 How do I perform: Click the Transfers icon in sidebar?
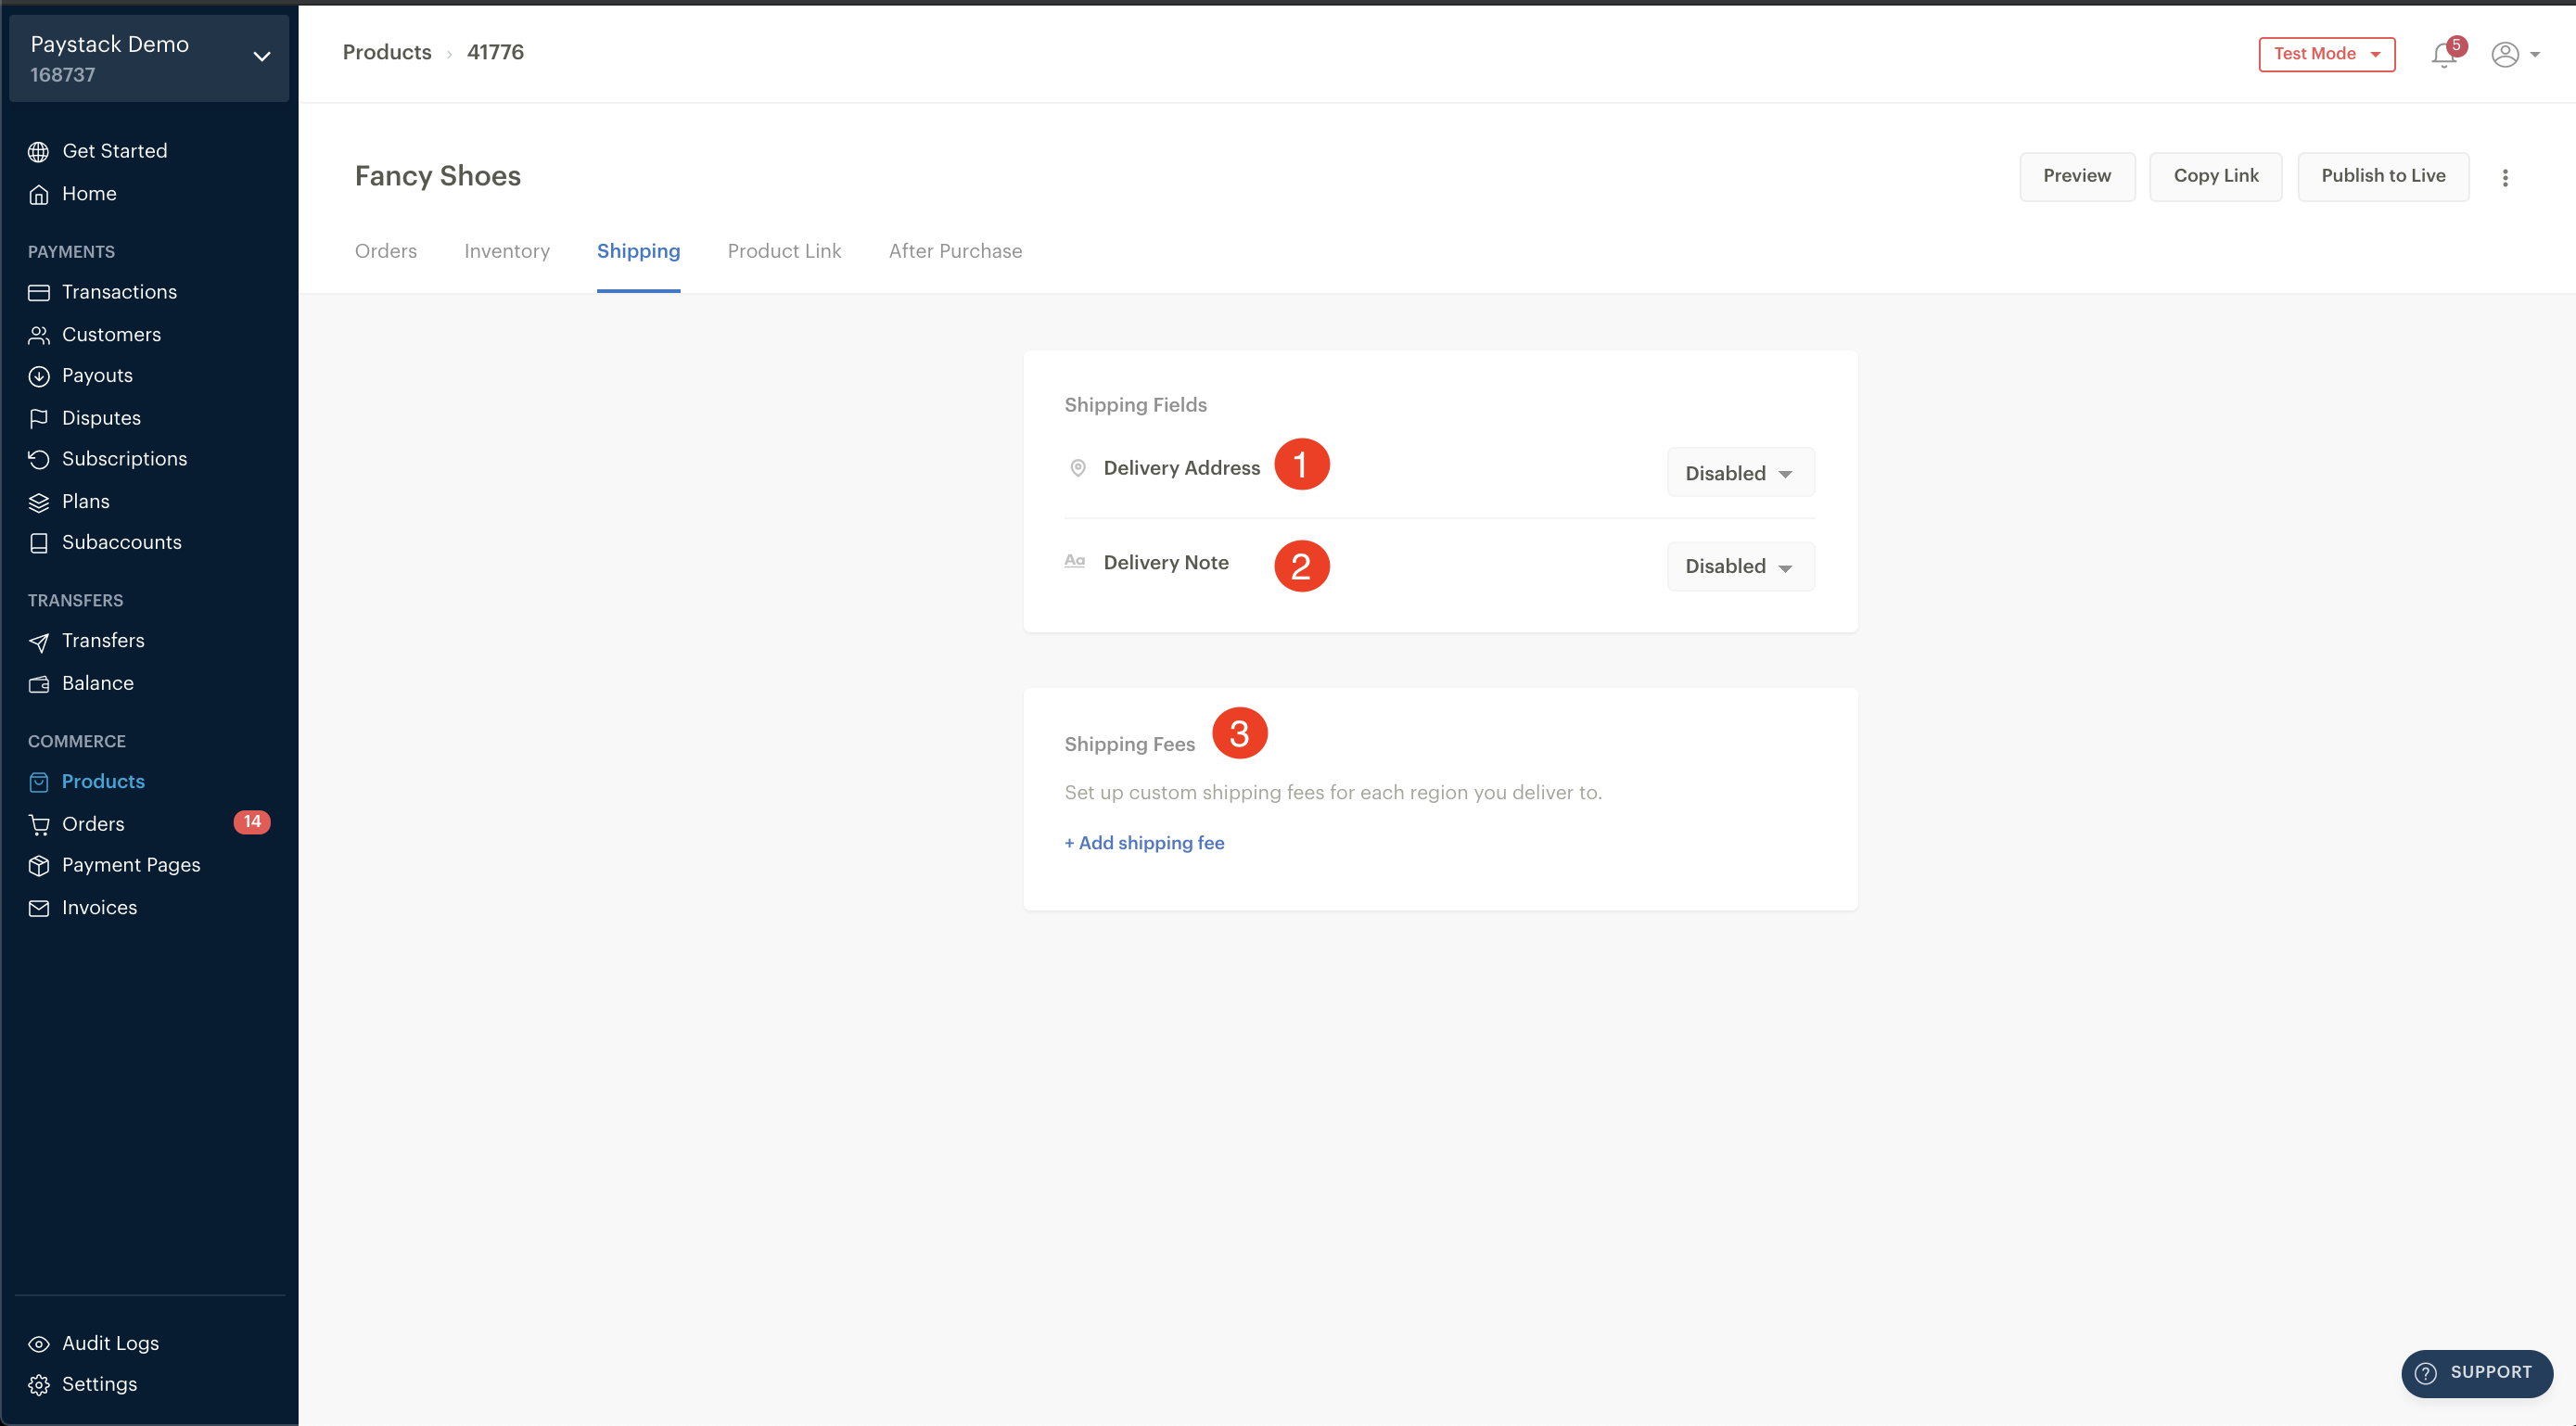pyautogui.click(x=39, y=641)
